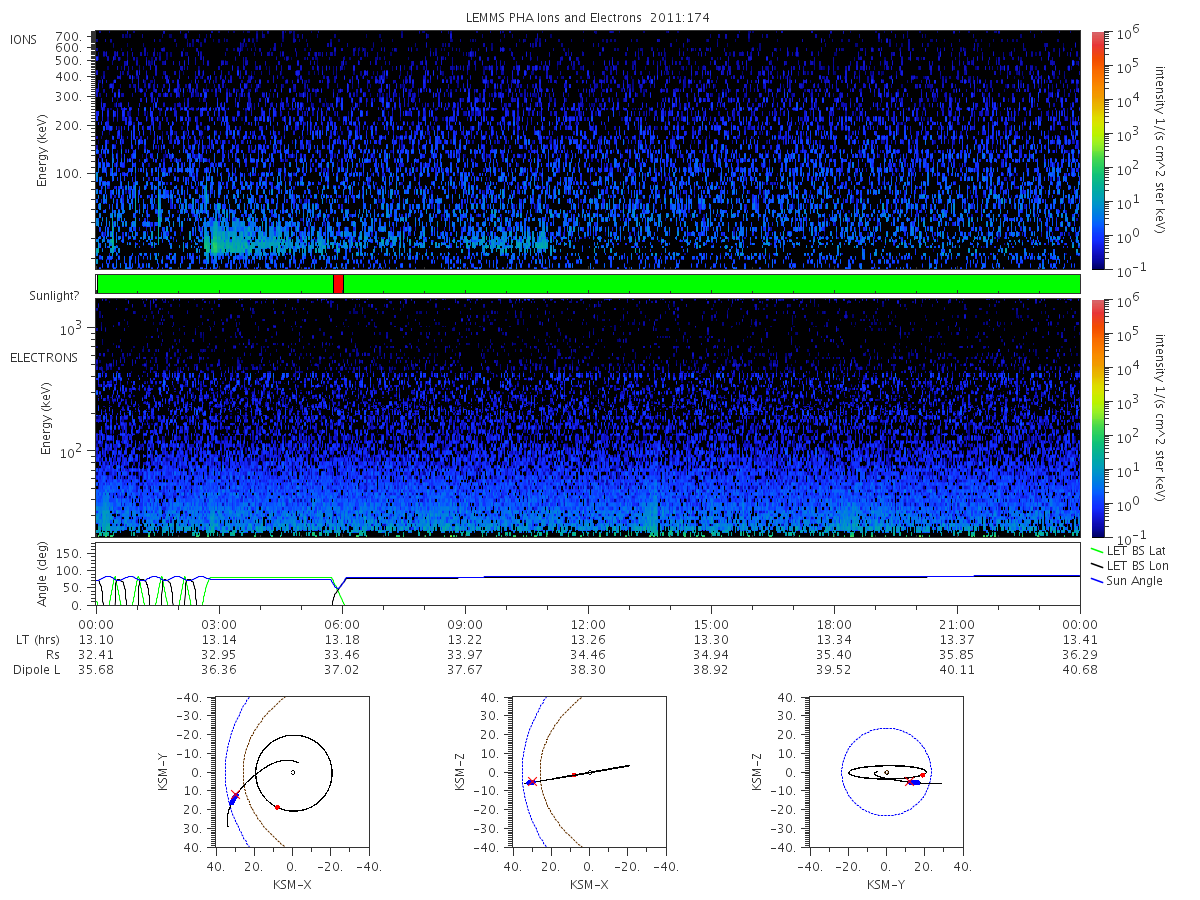Click the Angle (deg) axis label

point(45,575)
